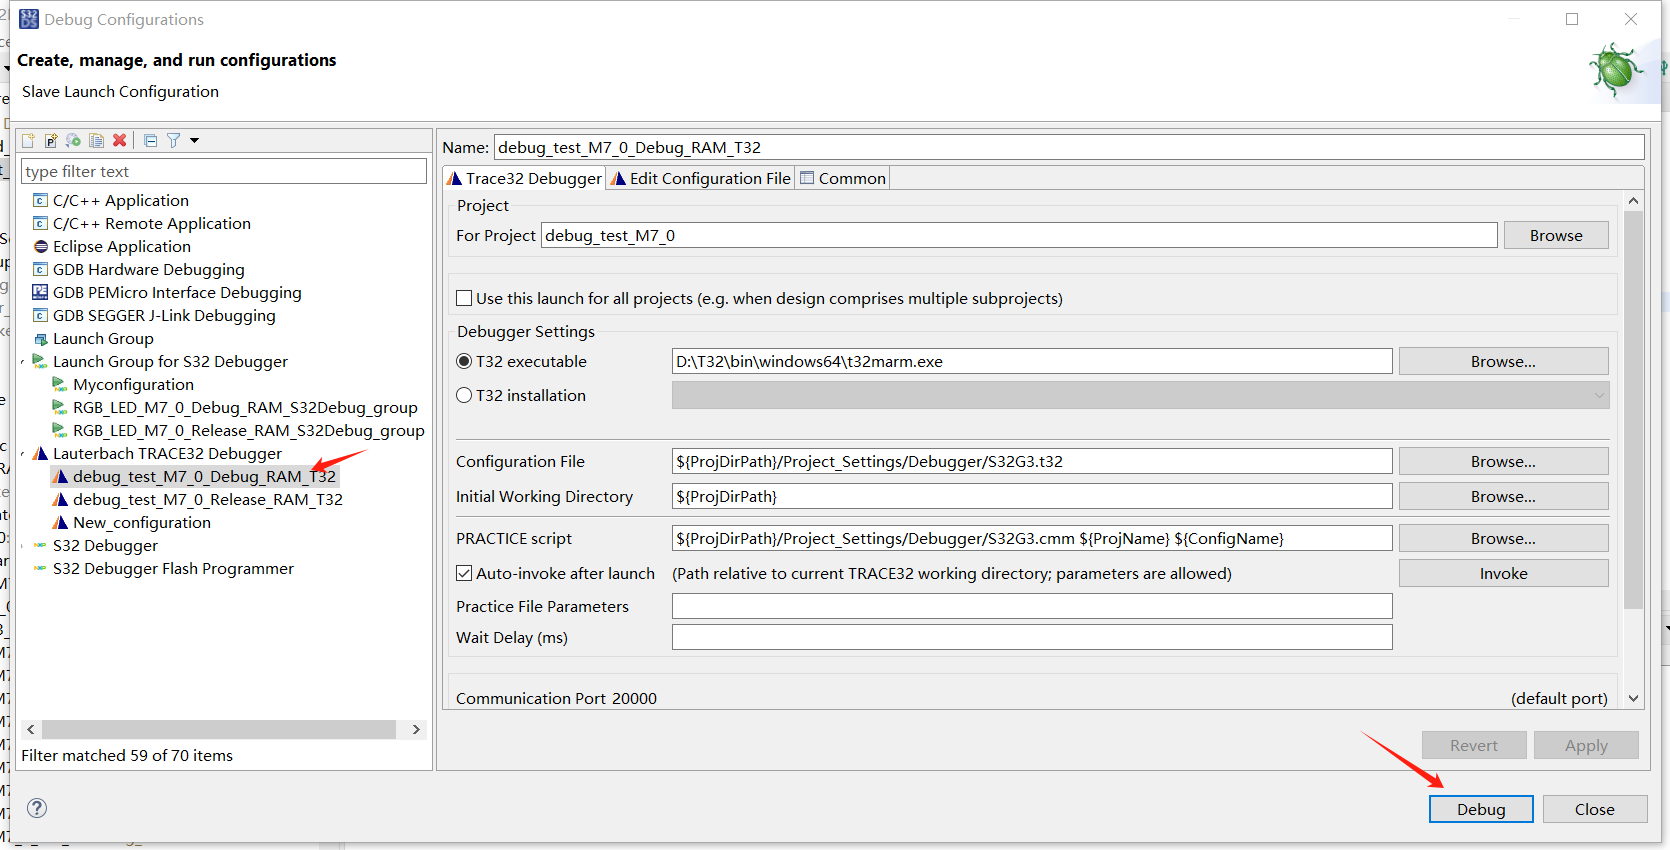Screen dimensions: 1670x850
Task: Switch to Trace32 Debugger tab
Action: point(524,178)
